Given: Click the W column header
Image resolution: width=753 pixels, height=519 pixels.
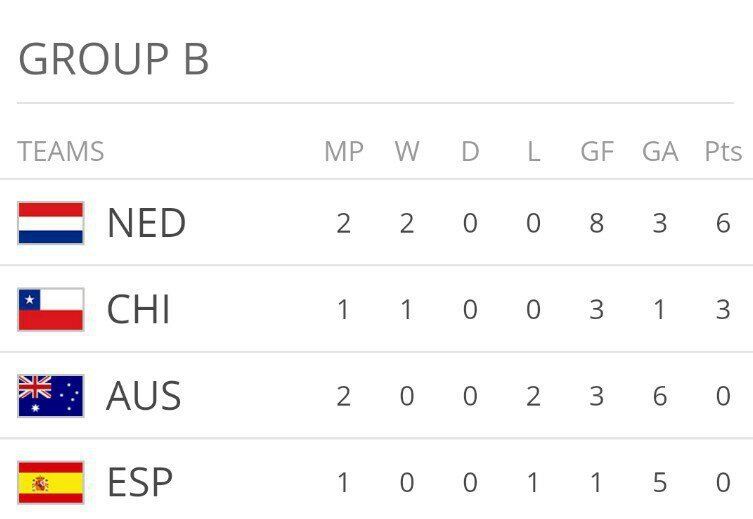Looking at the screenshot, I should [407, 152].
